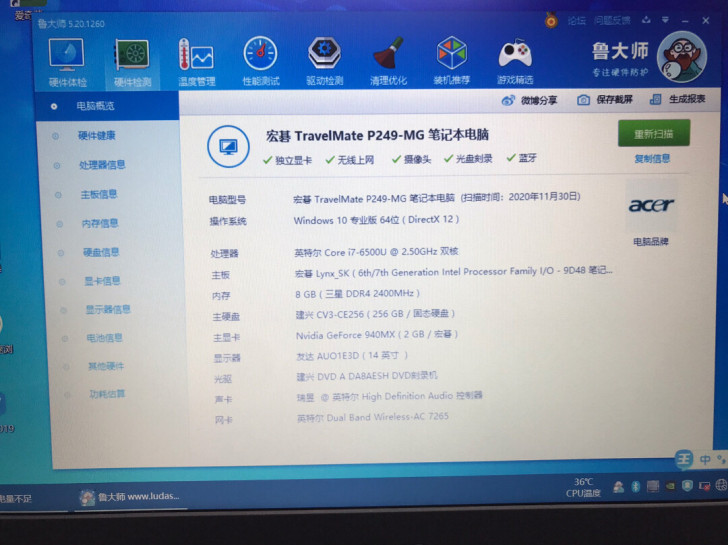Open 论坛 forum link in title bar
728x545 pixels.
(x=576, y=21)
